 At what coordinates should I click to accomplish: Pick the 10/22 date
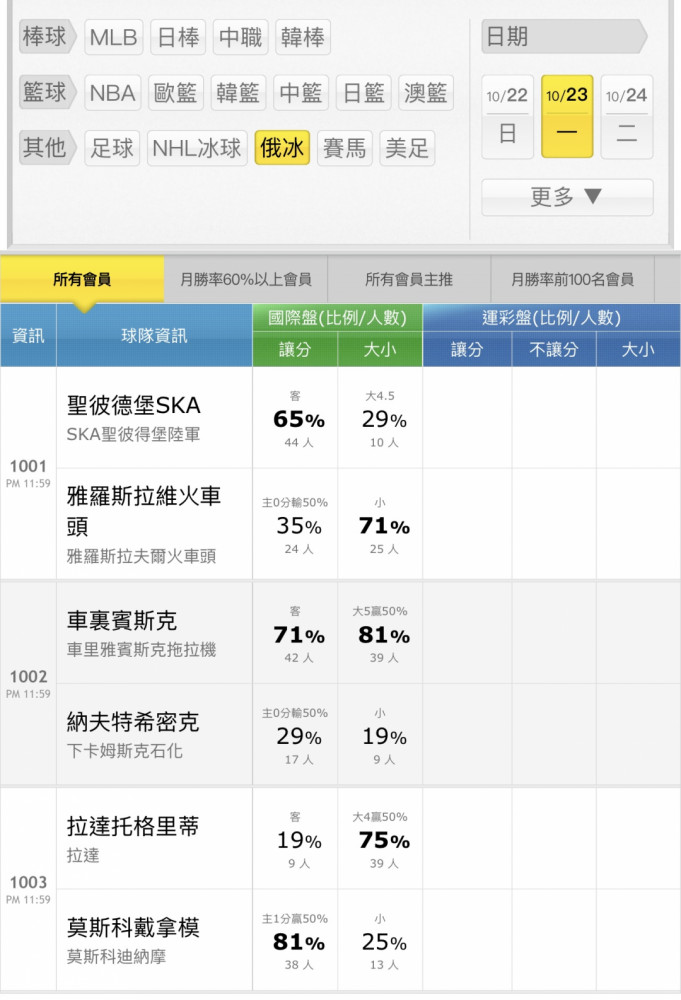point(508,117)
